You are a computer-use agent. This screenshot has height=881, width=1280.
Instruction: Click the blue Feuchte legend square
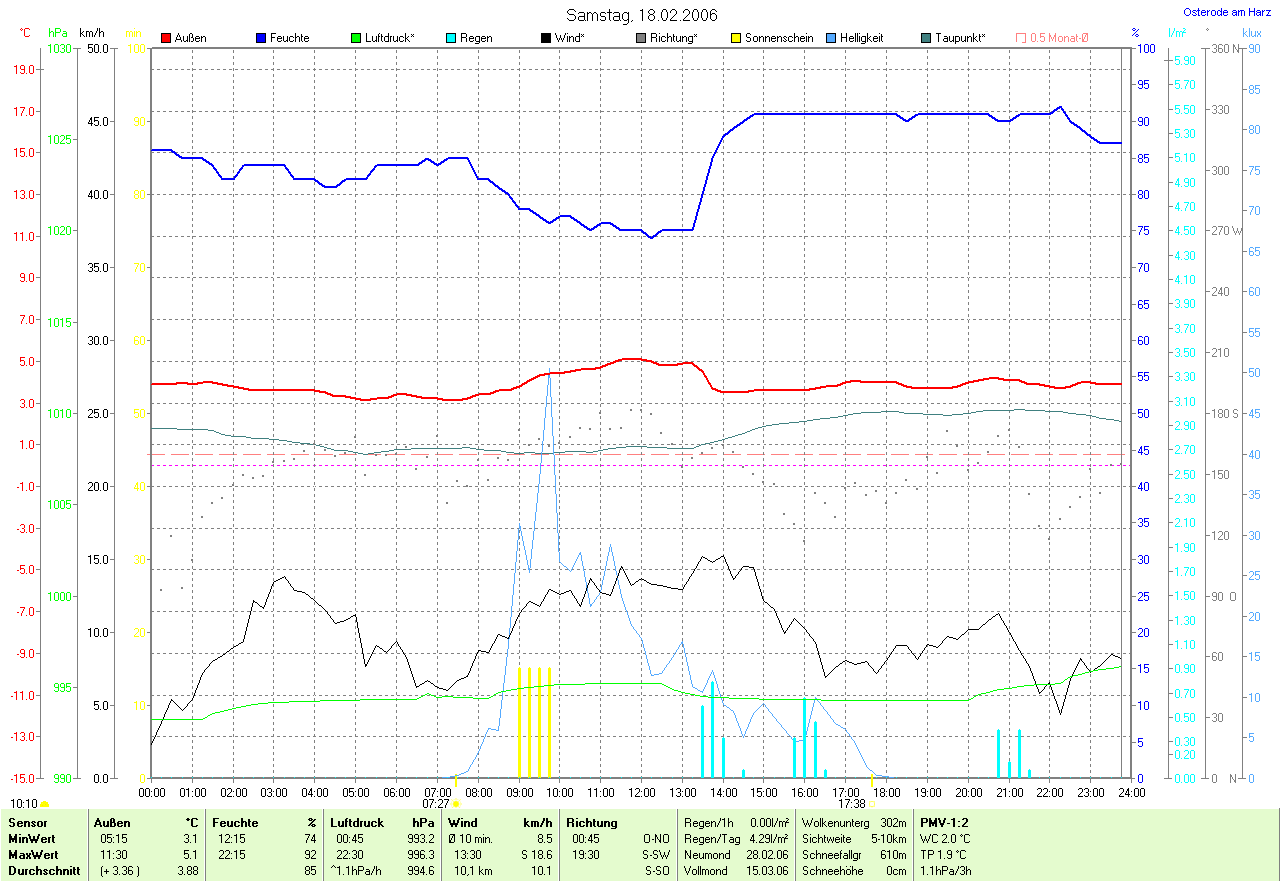(x=261, y=38)
